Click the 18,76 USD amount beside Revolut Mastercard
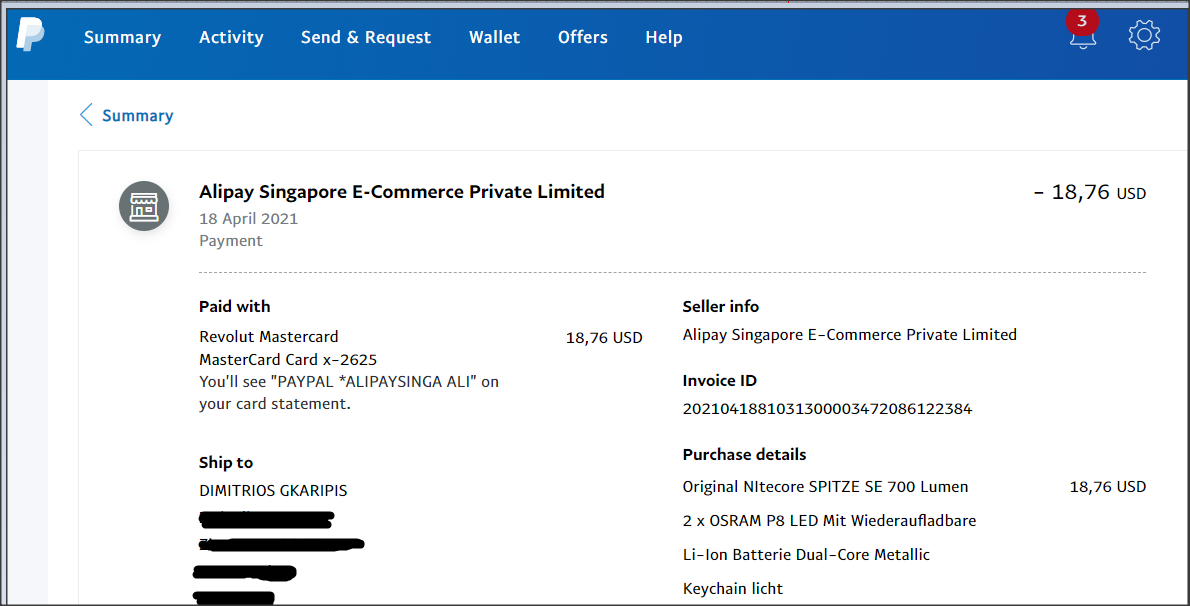Screen dimensions: 1190x606 604,337
